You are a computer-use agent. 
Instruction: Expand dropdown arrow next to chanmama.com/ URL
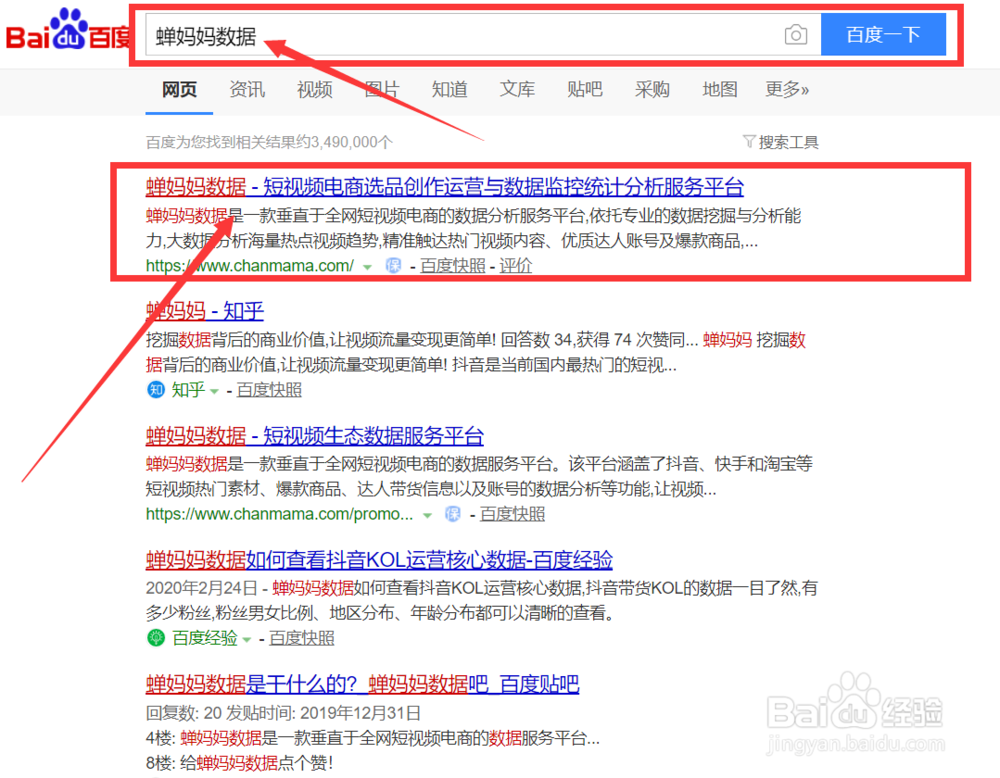tap(367, 267)
